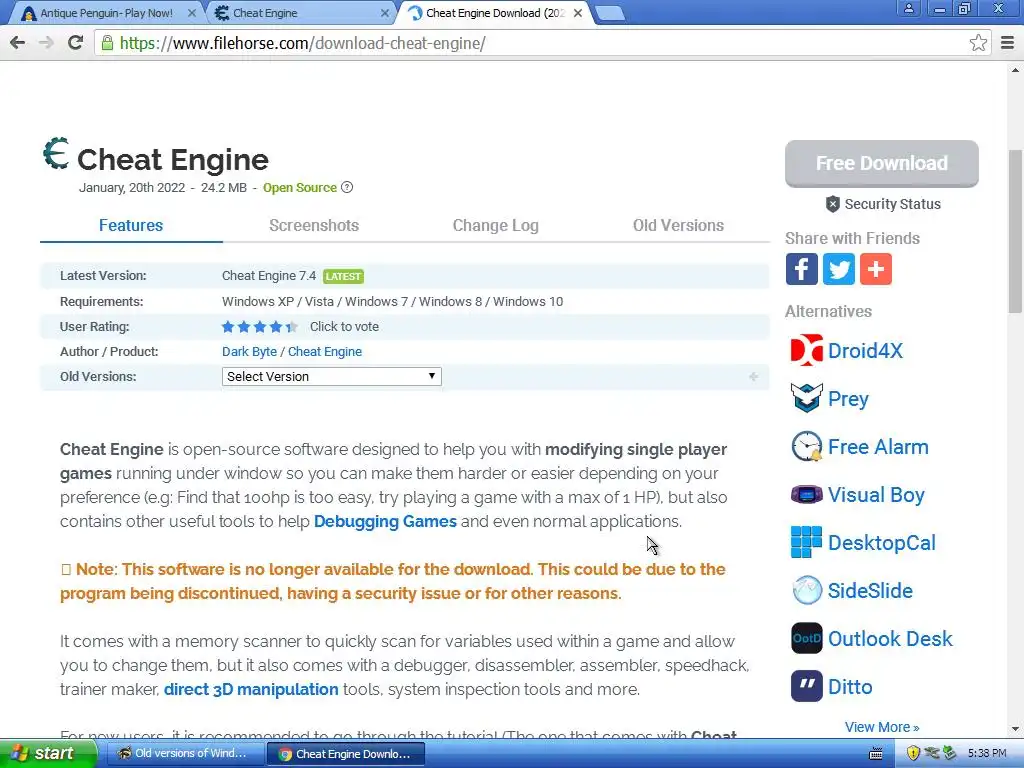Reload the page with refresh icon
Viewport: 1024px width, 768px height.
(x=75, y=43)
